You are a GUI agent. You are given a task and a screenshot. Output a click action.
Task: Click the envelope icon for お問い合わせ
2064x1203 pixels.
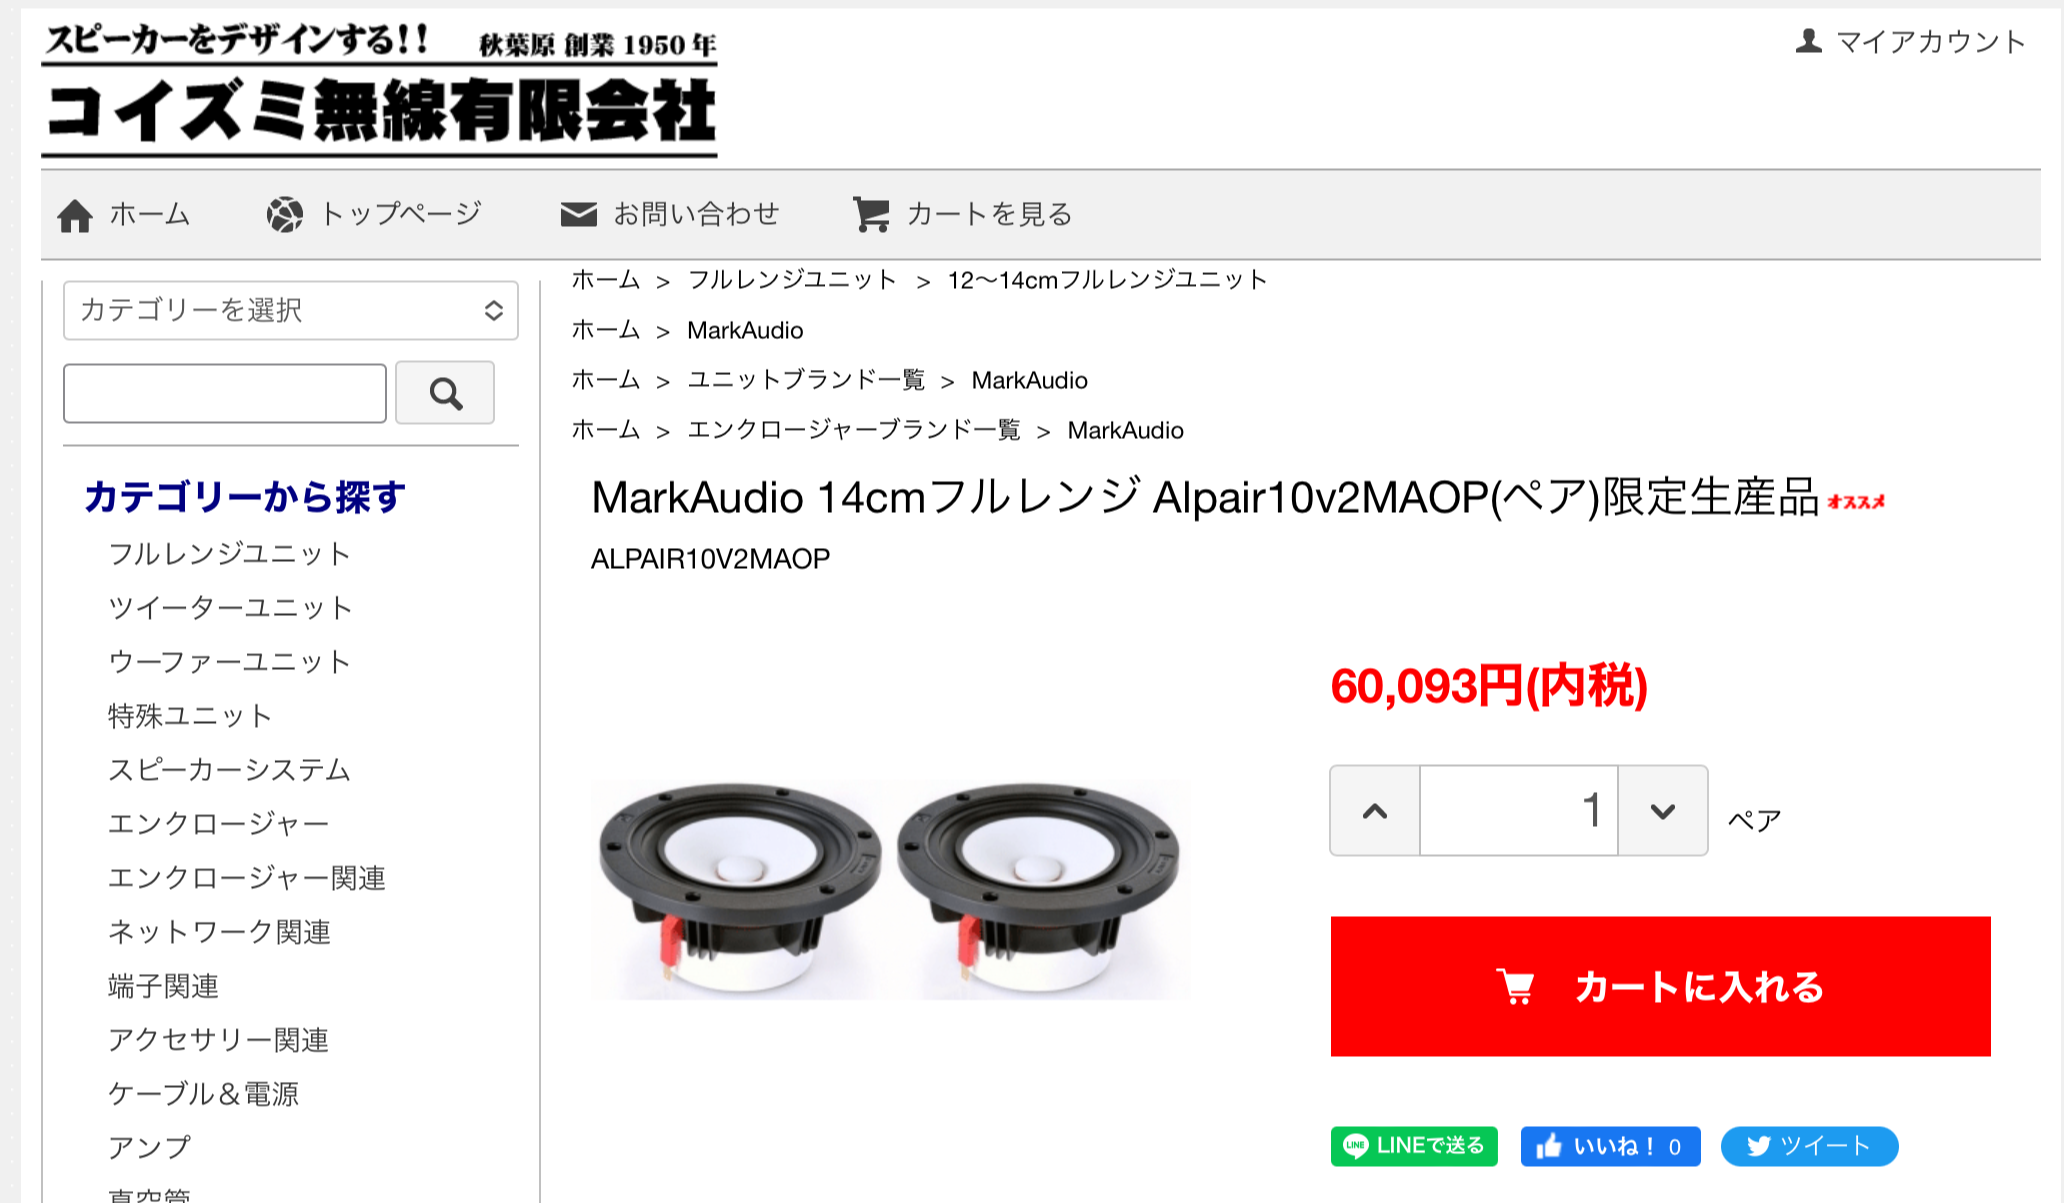click(578, 214)
